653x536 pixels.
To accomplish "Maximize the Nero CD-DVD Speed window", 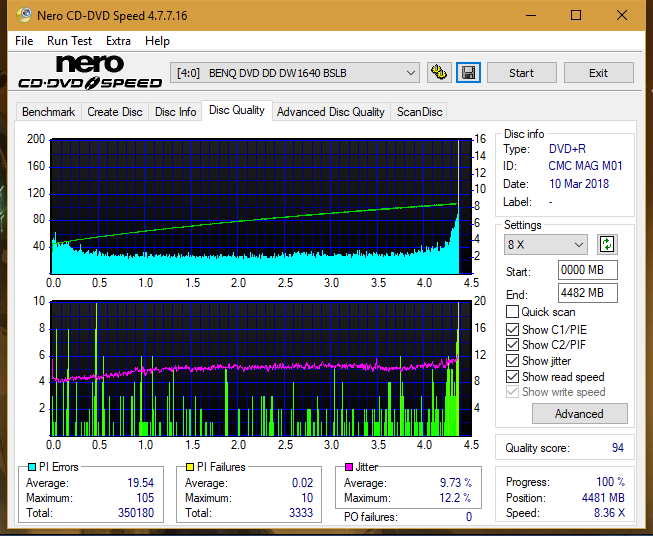I will [576, 15].
